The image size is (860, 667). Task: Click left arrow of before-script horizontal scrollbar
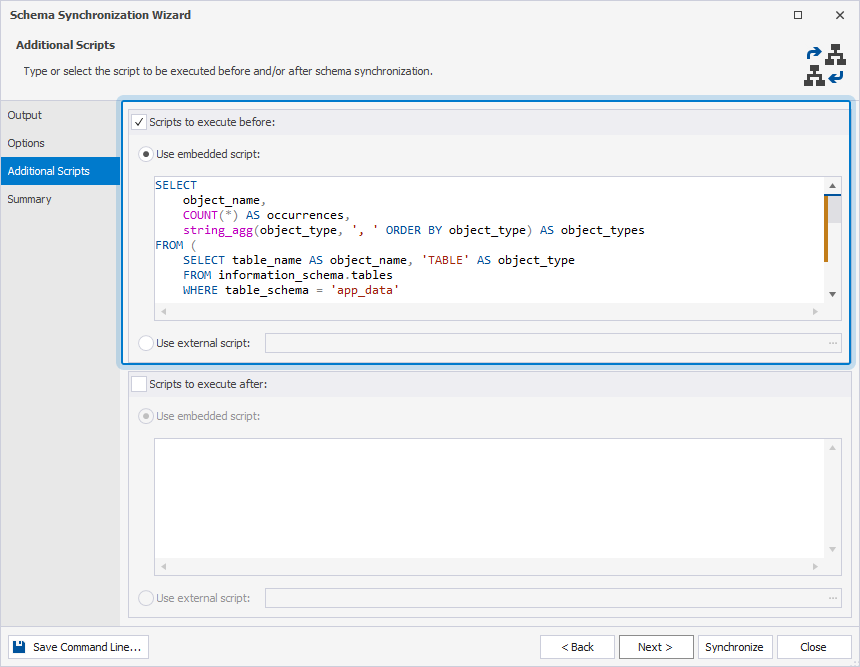[x=163, y=312]
